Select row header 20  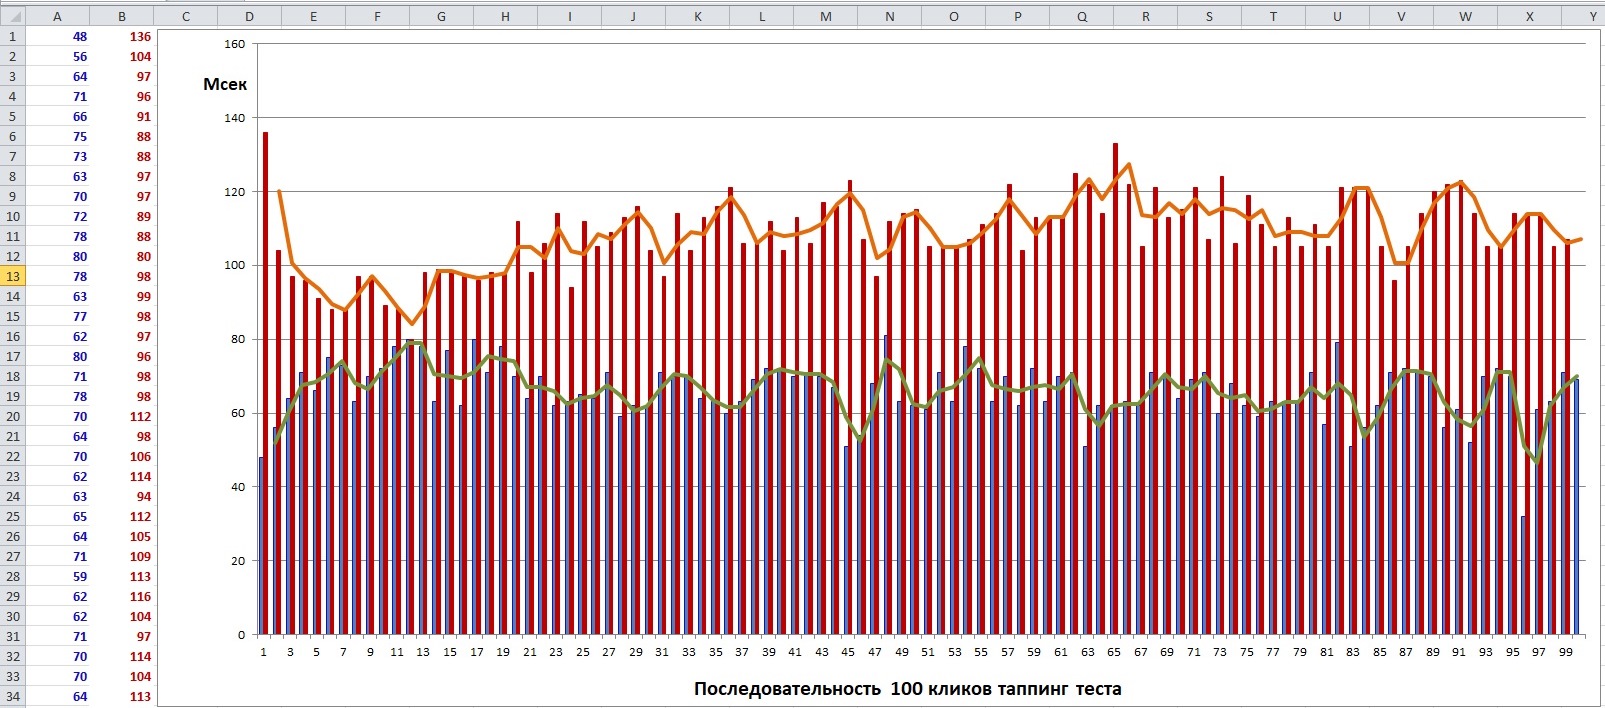pyautogui.click(x=12, y=416)
